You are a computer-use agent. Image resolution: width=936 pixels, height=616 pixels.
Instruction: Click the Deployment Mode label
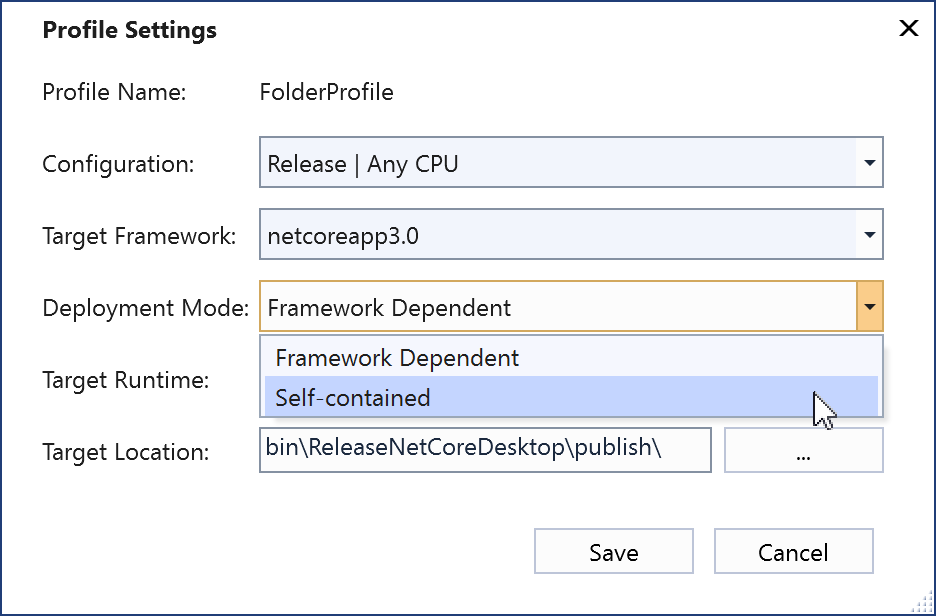tap(145, 308)
